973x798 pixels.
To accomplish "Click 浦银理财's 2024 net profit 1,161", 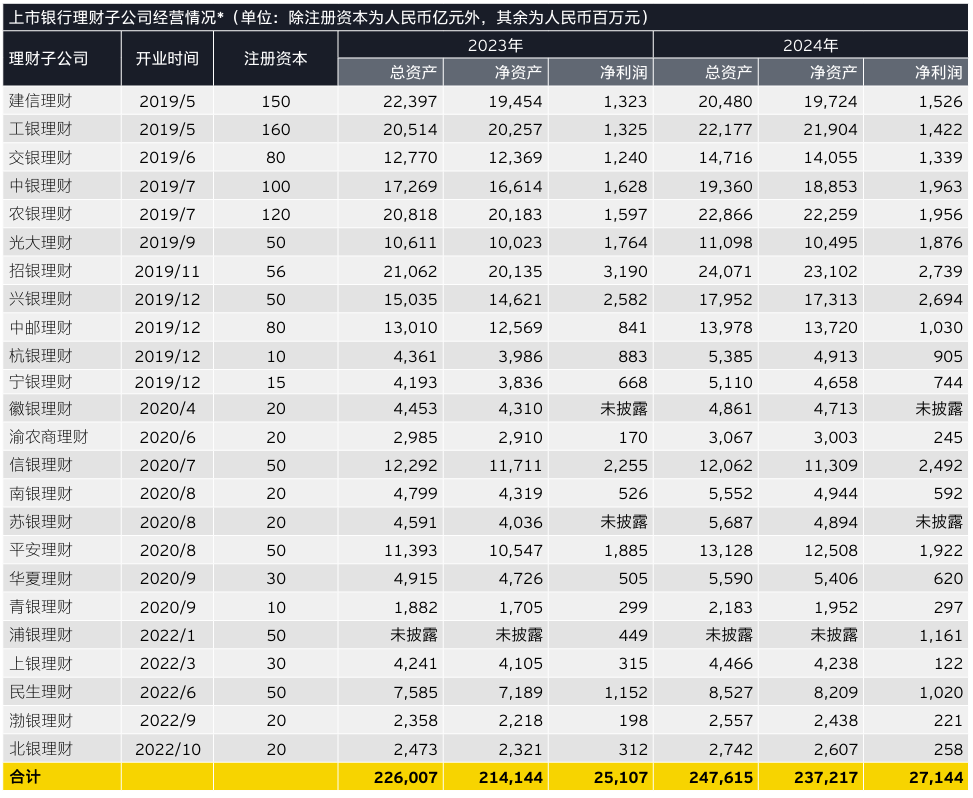I will click(939, 635).
